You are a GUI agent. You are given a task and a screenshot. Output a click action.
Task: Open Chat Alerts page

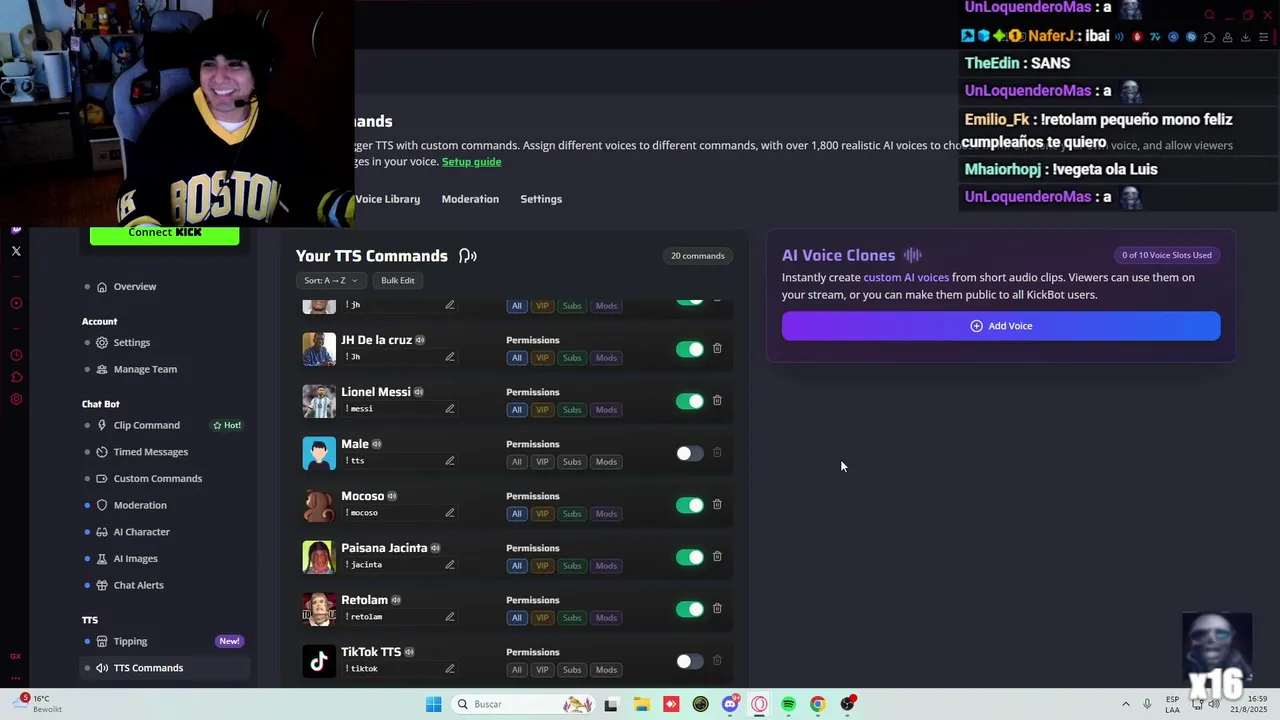(x=138, y=585)
